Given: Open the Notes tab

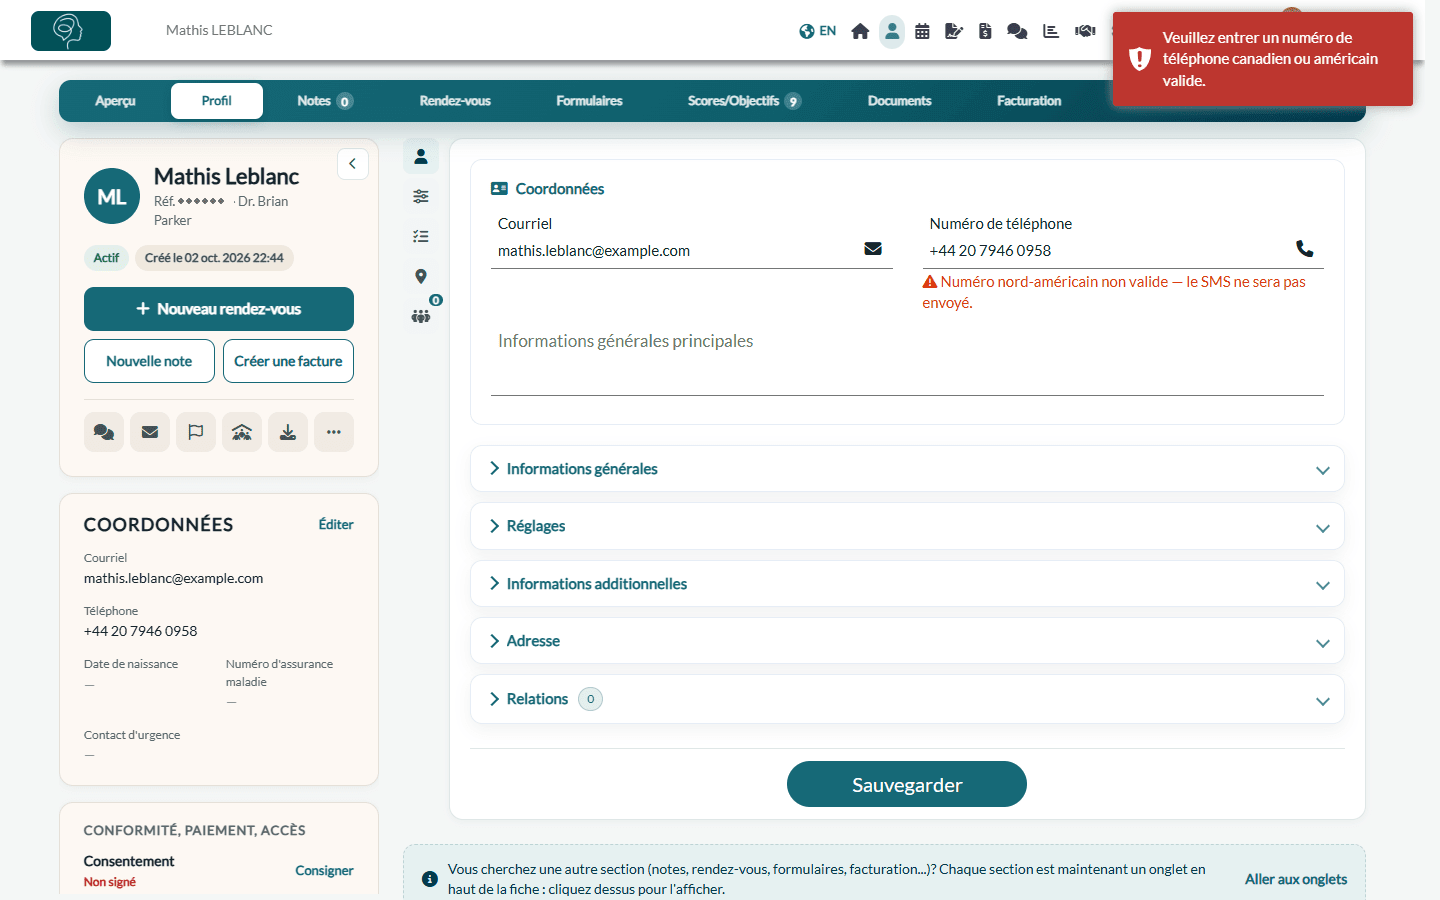Looking at the screenshot, I should 325,101.
